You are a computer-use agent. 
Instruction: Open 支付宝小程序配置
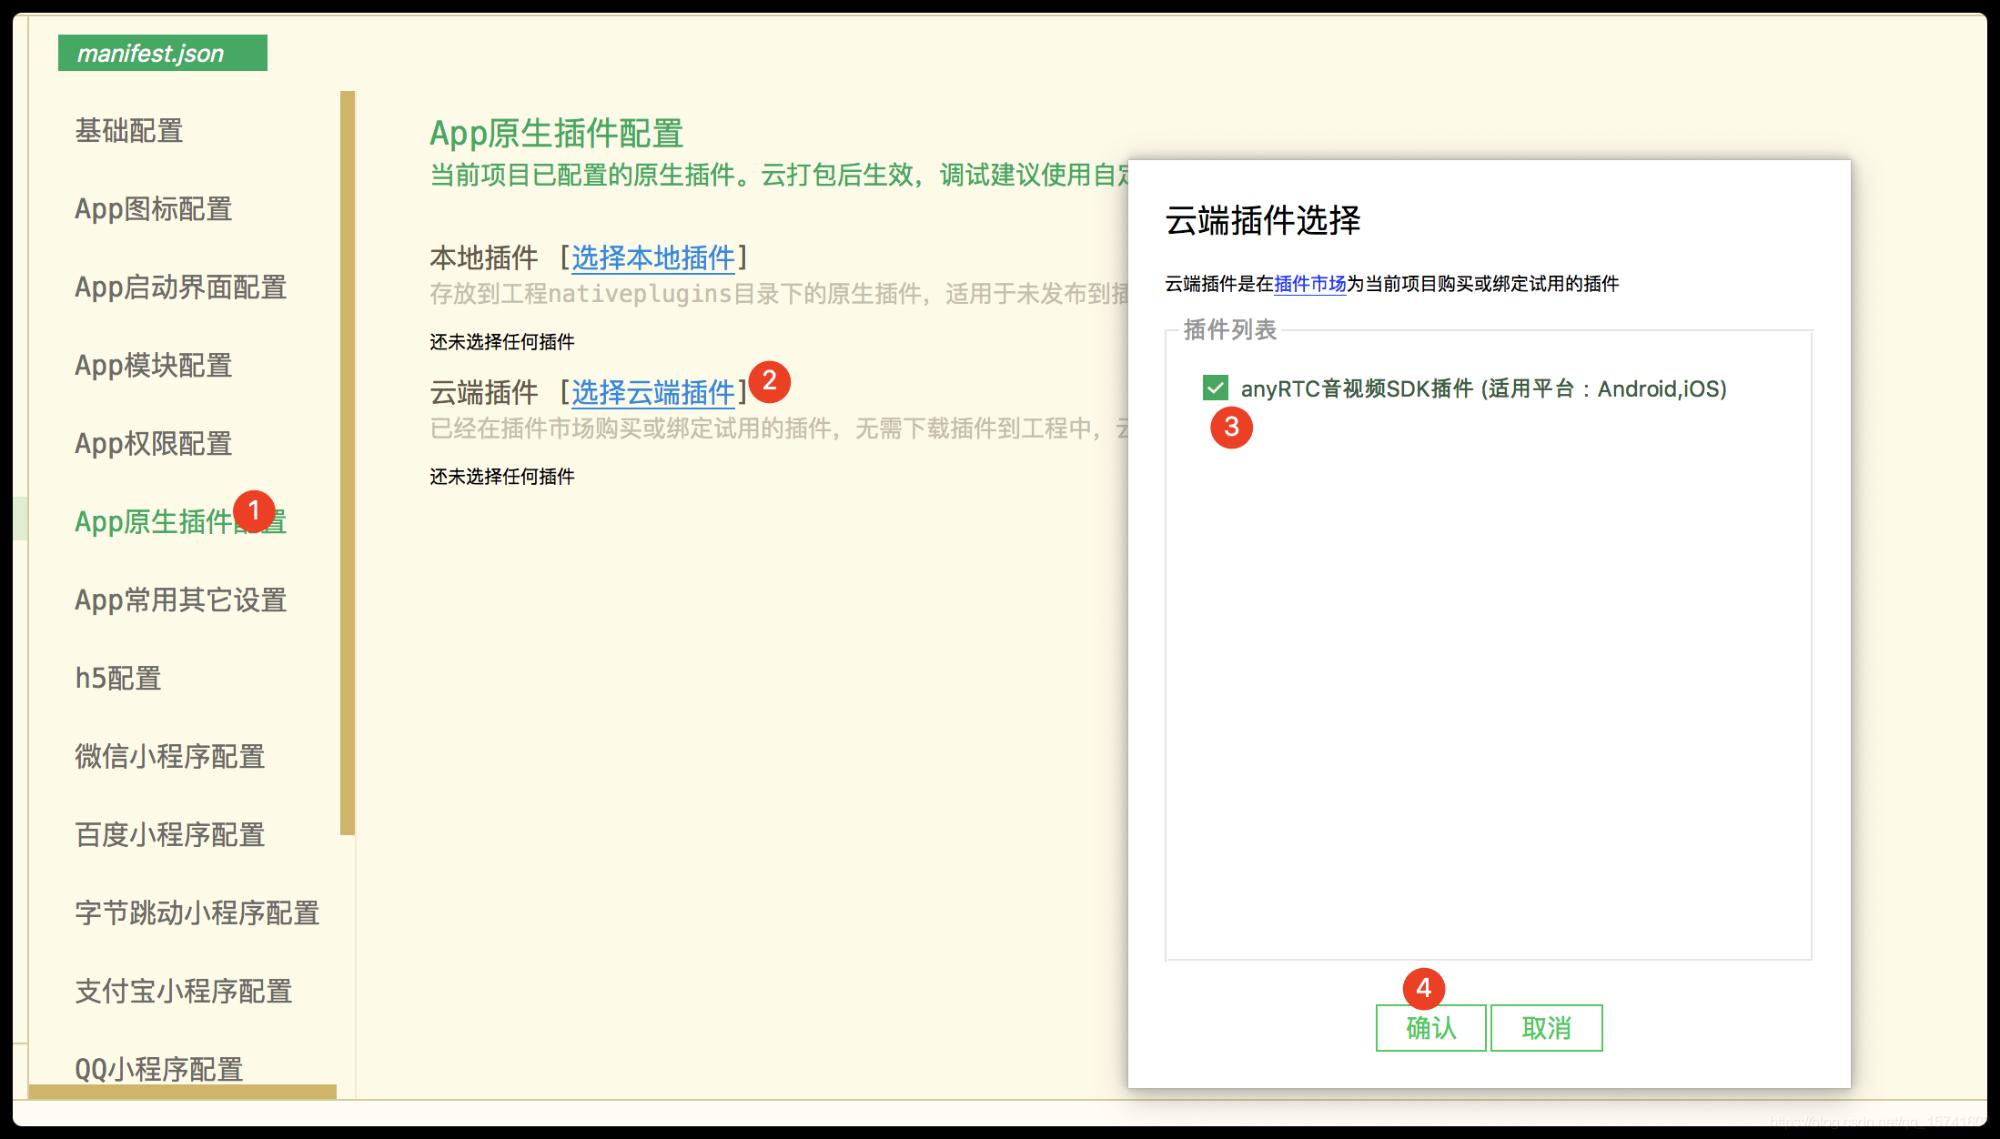click(183, 991)
